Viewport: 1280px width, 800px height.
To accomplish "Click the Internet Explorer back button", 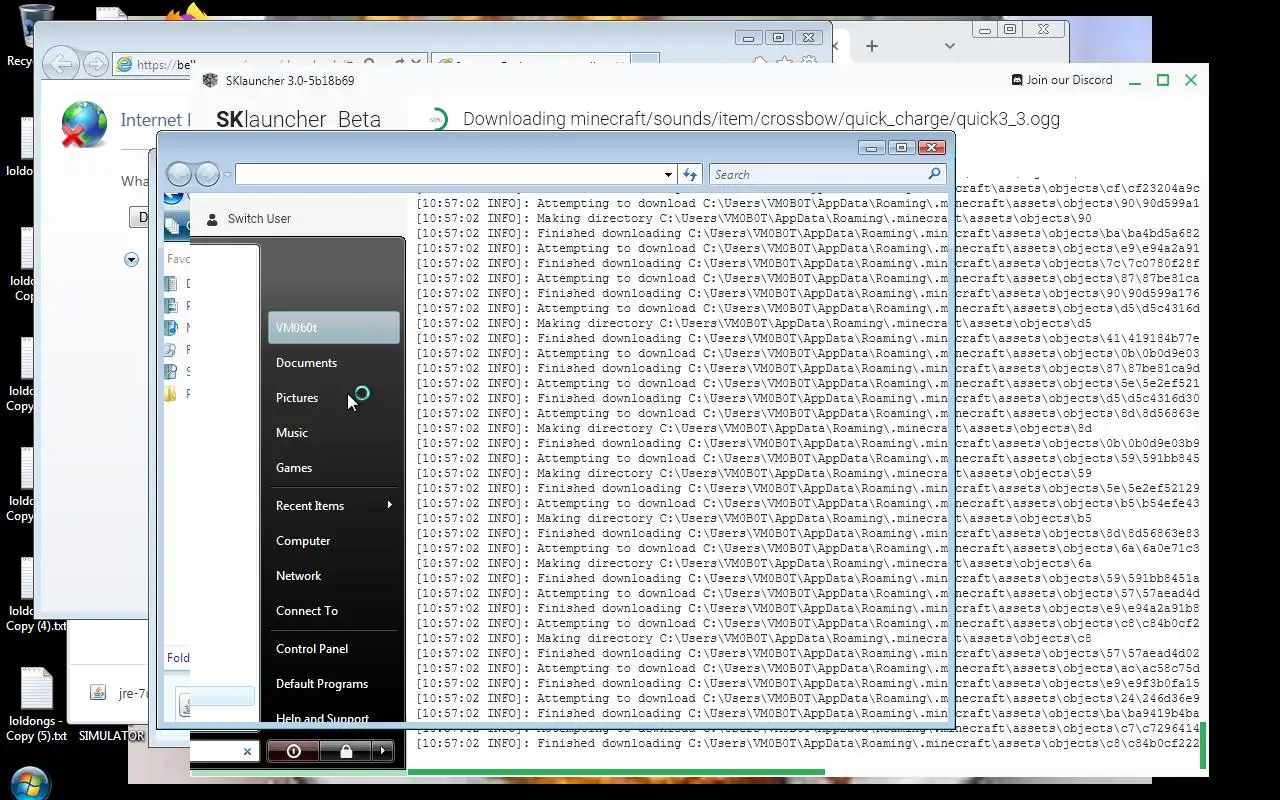I will tap(62, 65).
